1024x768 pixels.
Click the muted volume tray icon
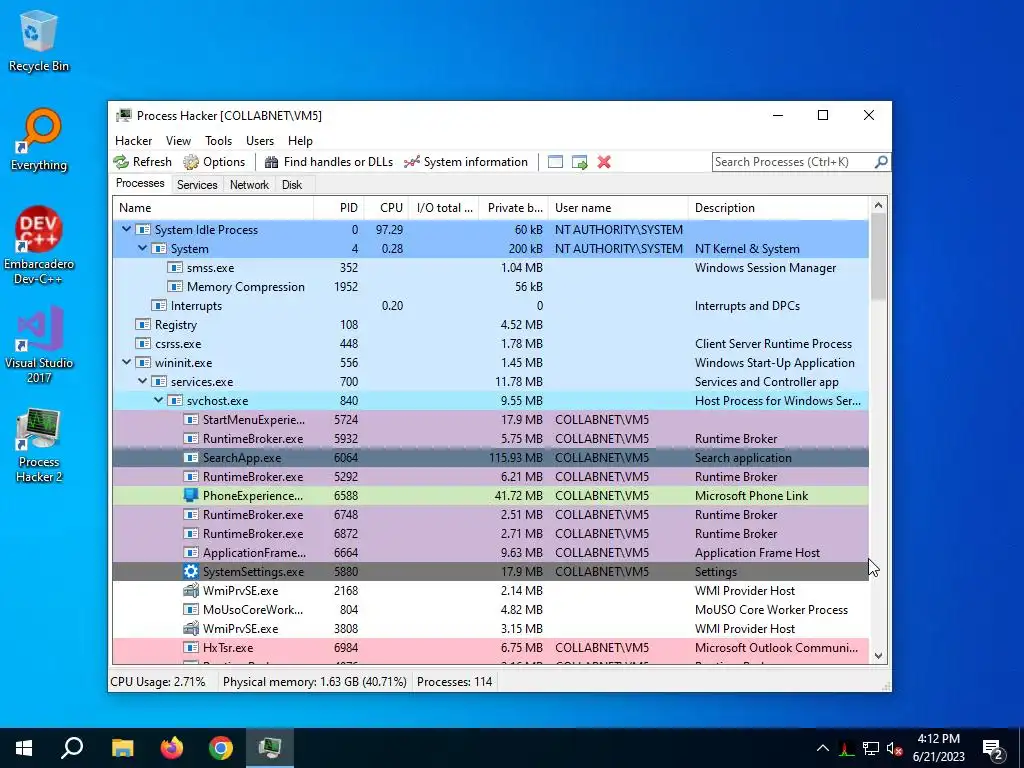click(x=894, y=748)
